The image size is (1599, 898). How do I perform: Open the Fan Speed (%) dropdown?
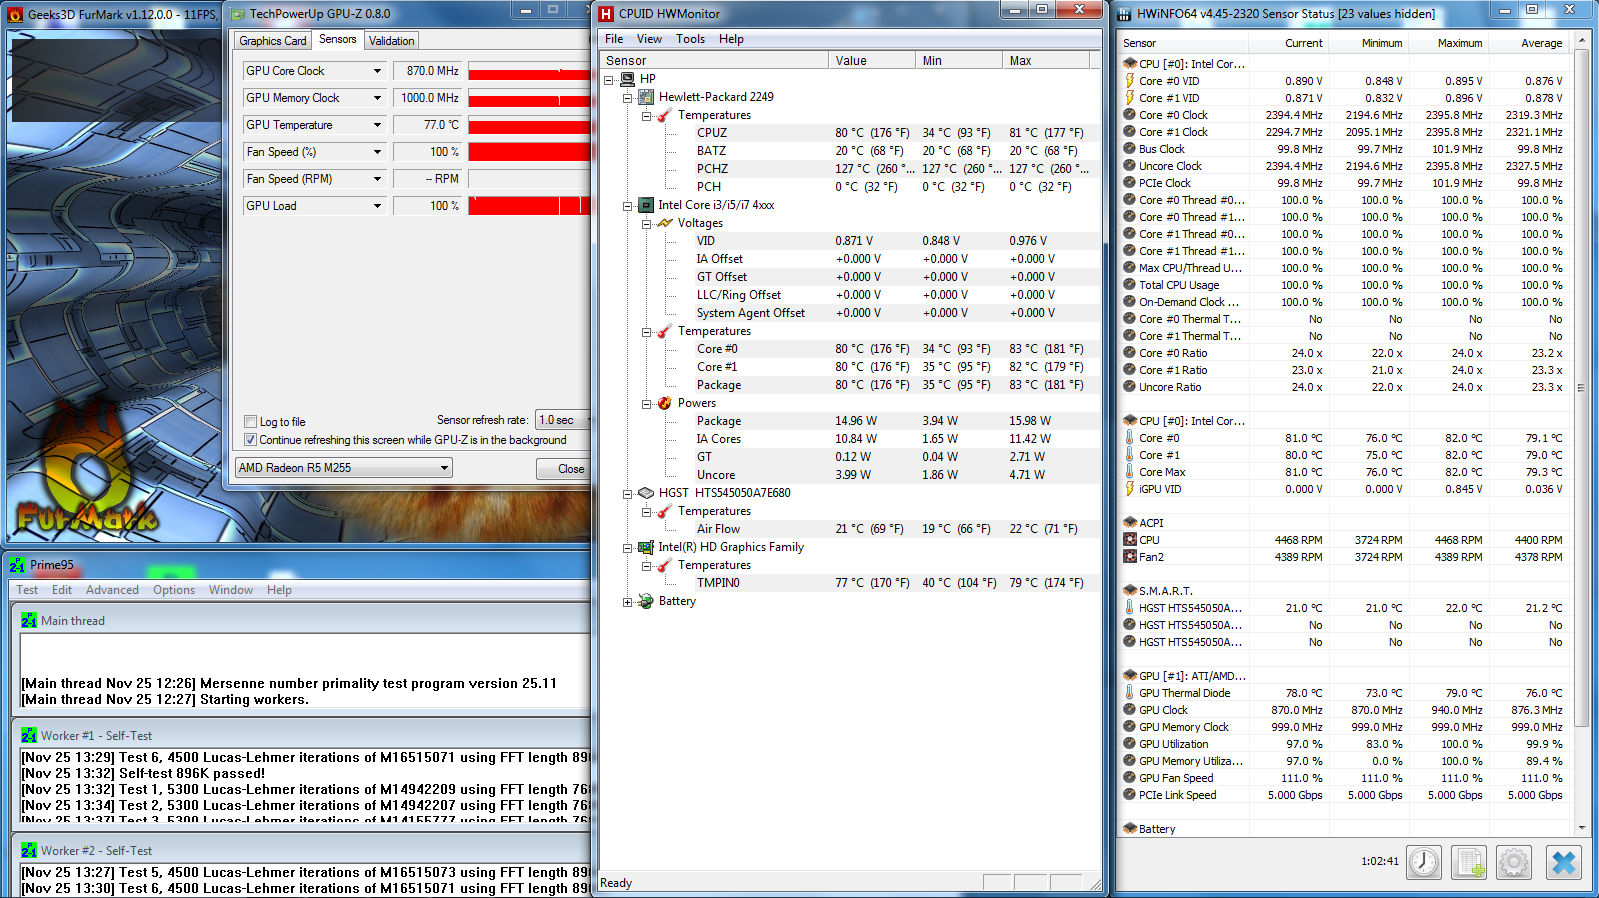tap(377, 152)
